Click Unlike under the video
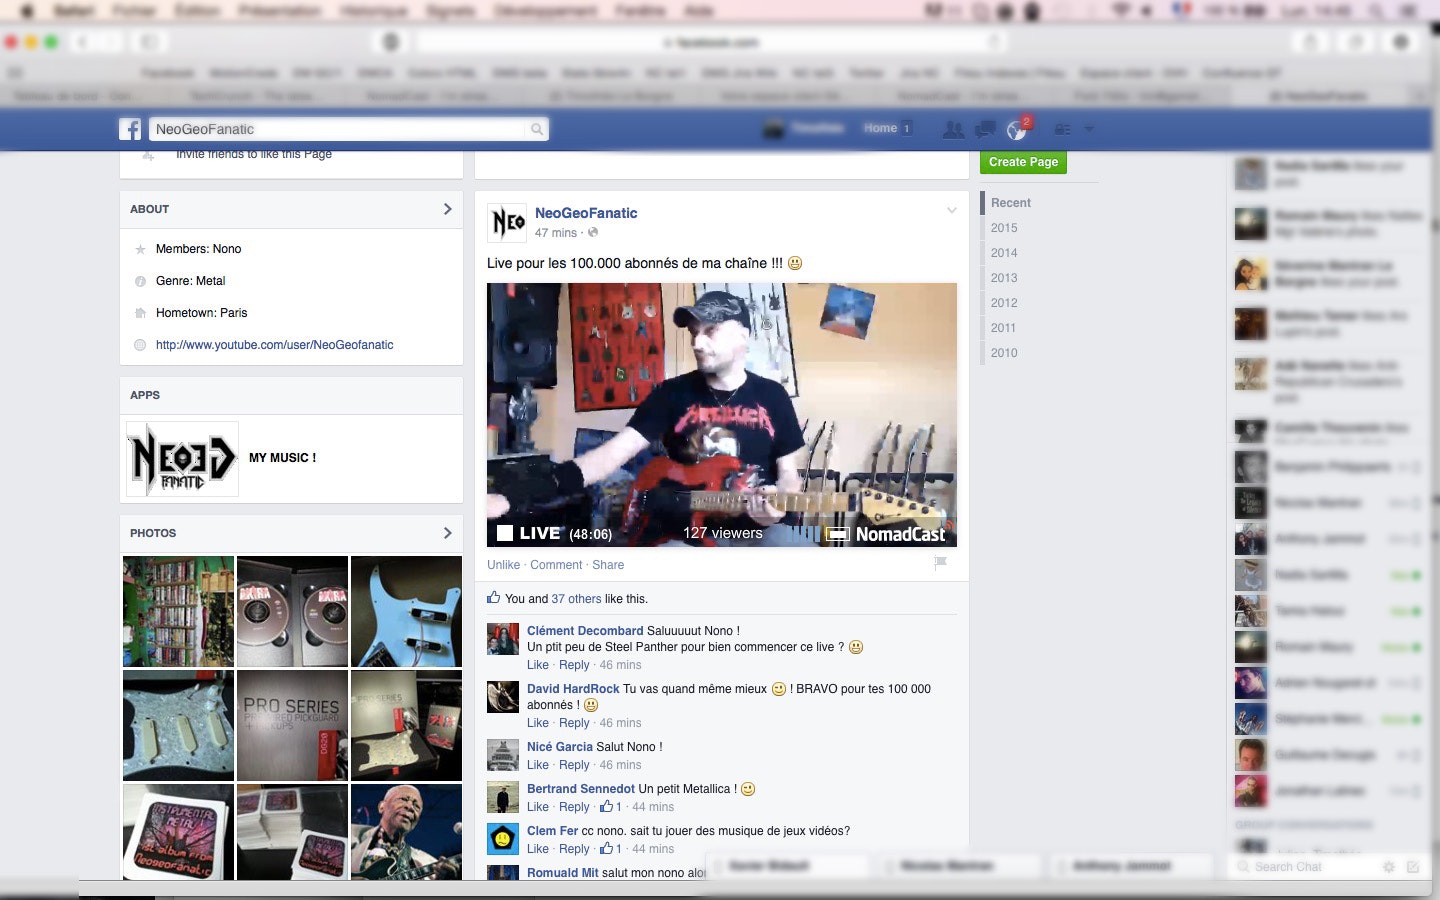The image size is (1440, 900). tap(503, 565)
